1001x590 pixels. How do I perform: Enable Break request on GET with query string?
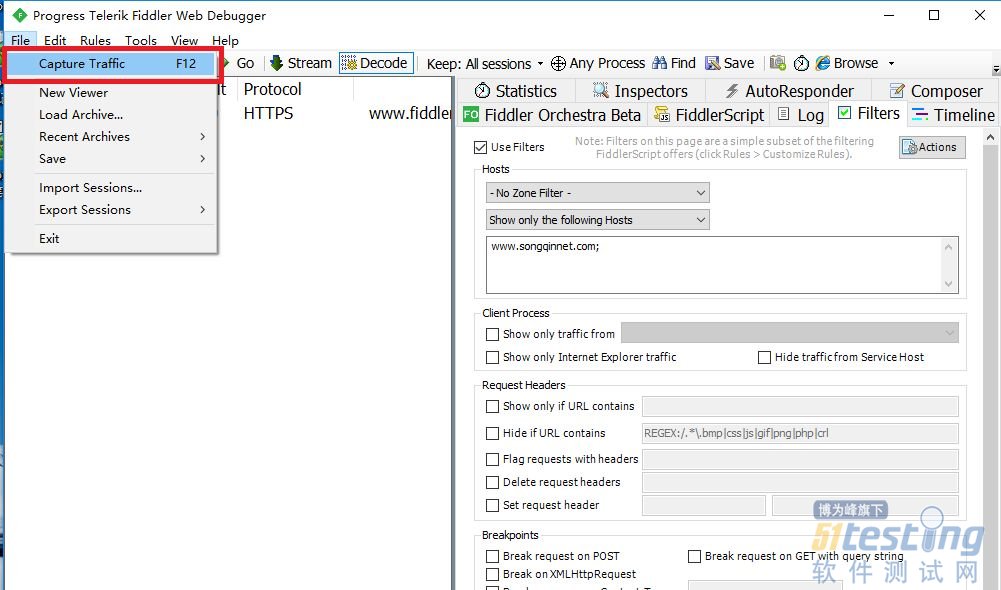tap(695, 556)
